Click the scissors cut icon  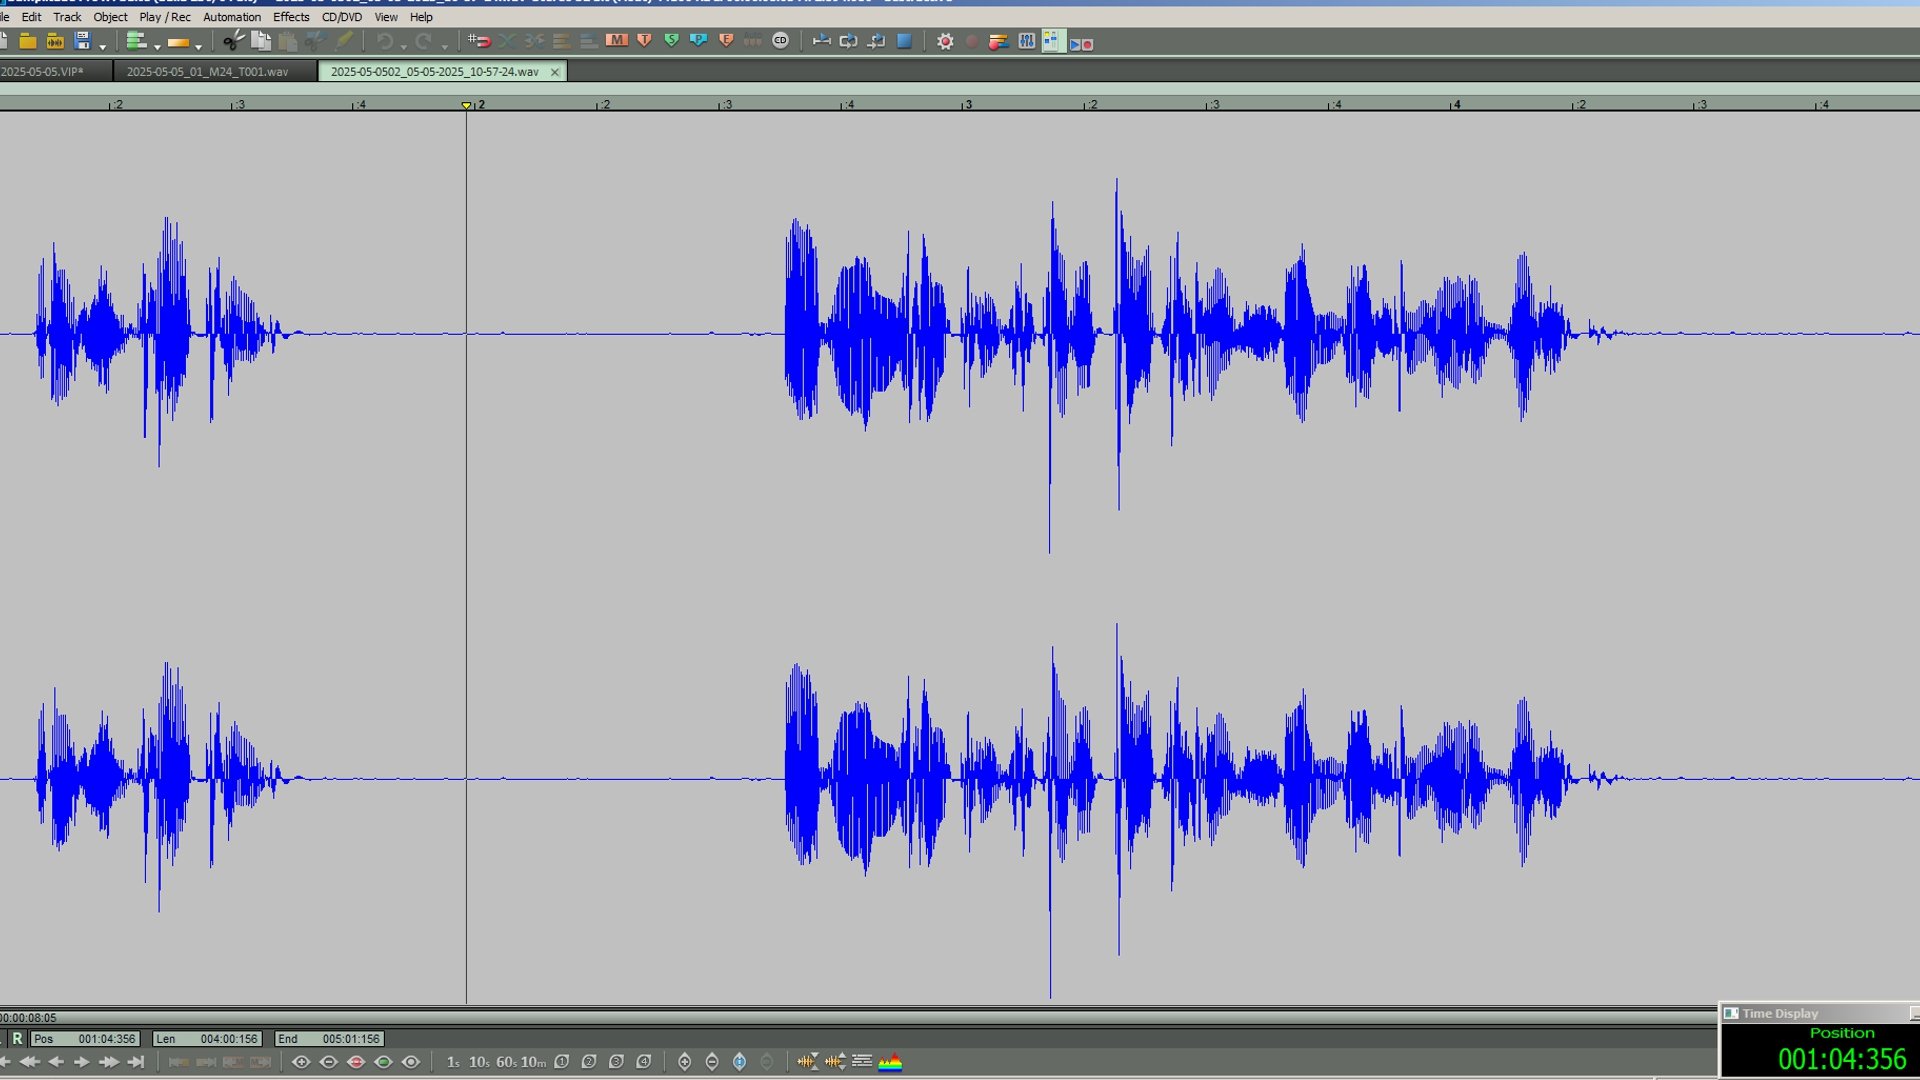click(x=232, y=41)
